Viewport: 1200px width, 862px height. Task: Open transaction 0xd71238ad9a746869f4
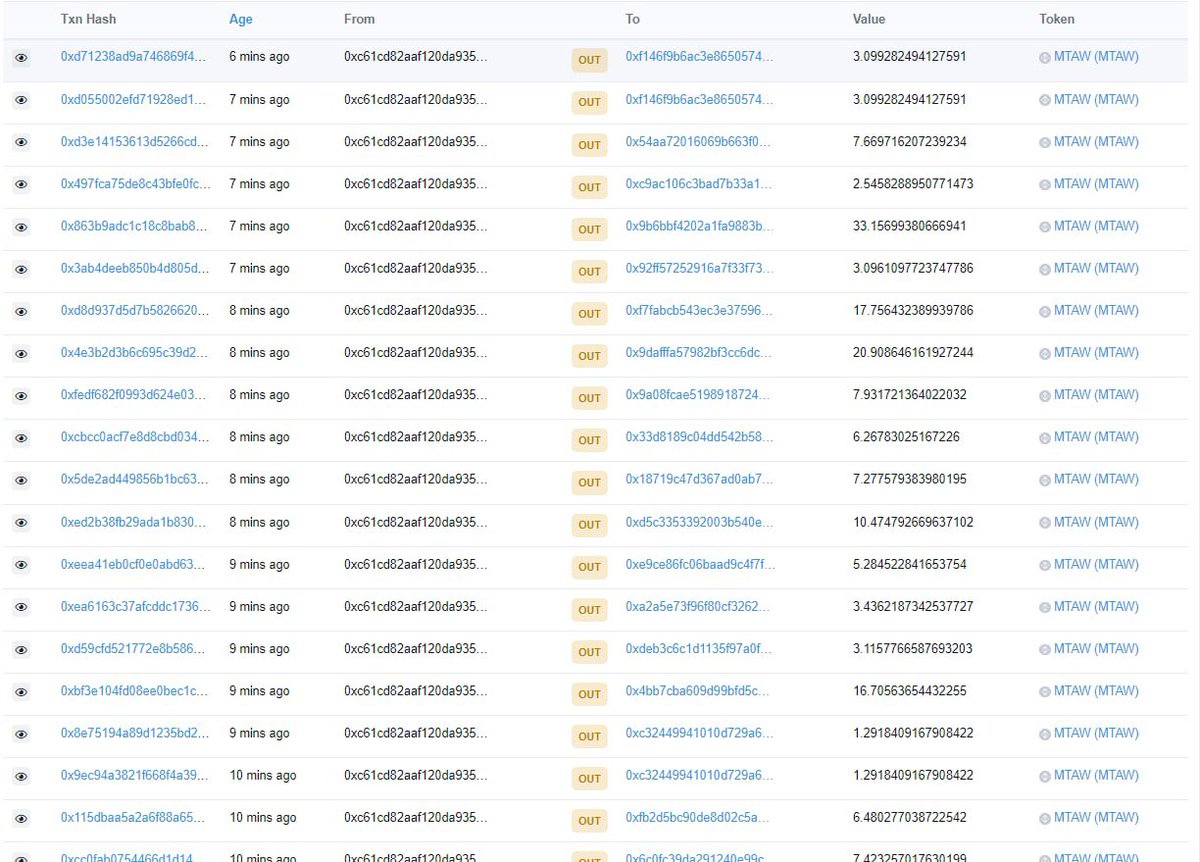134,57
